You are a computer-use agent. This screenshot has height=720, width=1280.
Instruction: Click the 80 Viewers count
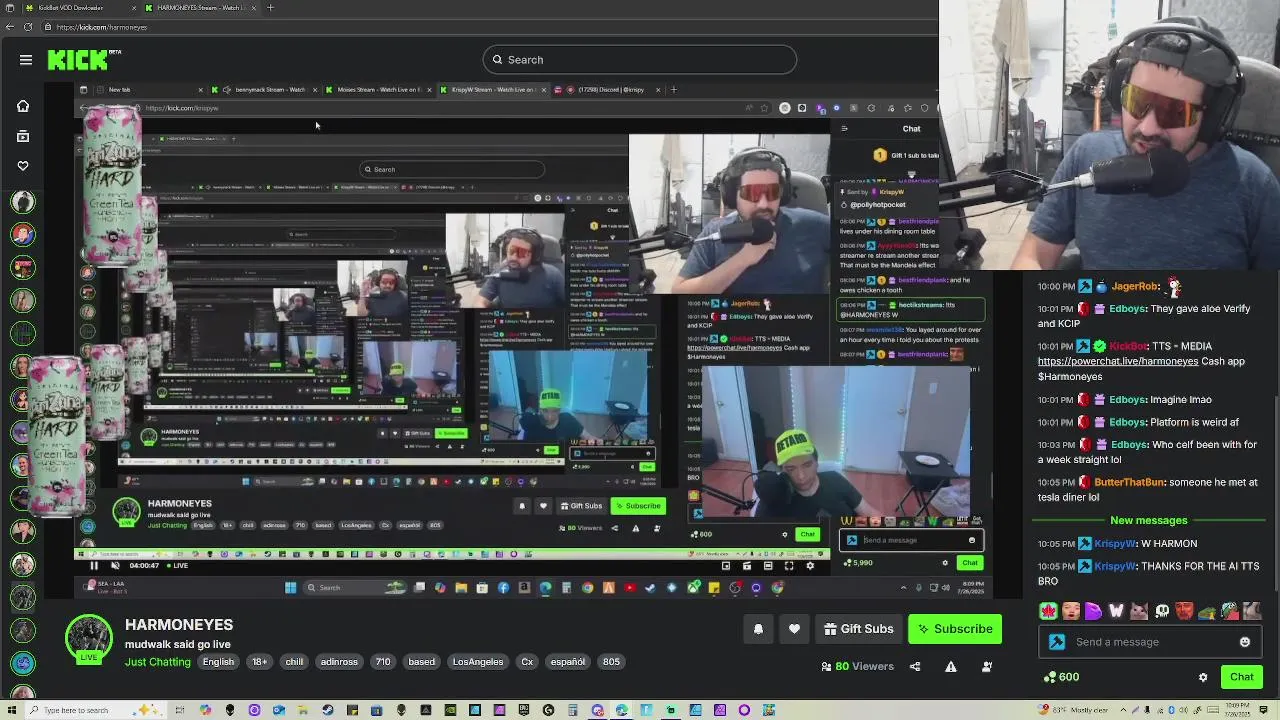pos(857,667)
